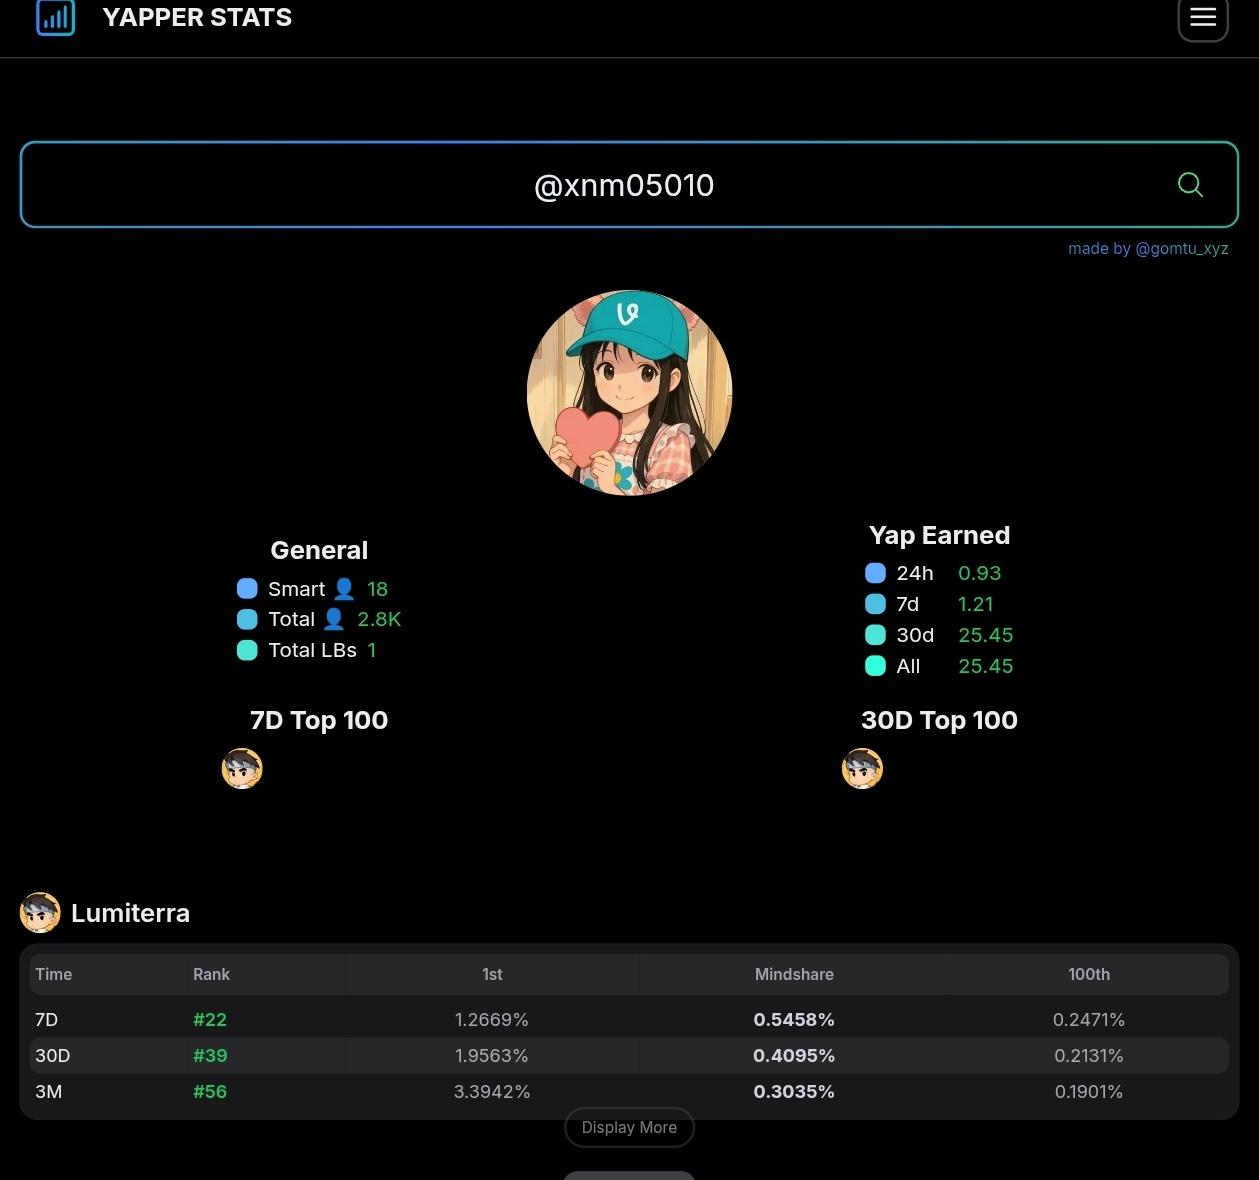
Task: Expand the table with Display More
Action: point(629,1127)
